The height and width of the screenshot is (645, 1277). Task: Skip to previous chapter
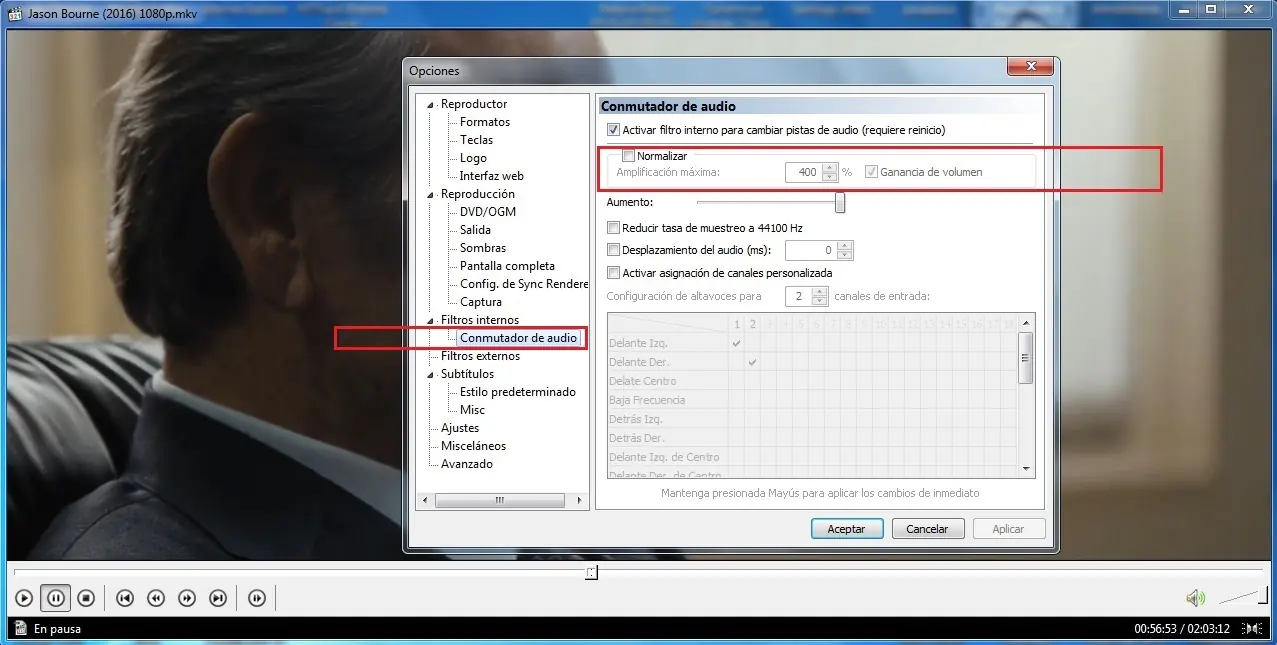pyautogui.click(x=125, y=598)
